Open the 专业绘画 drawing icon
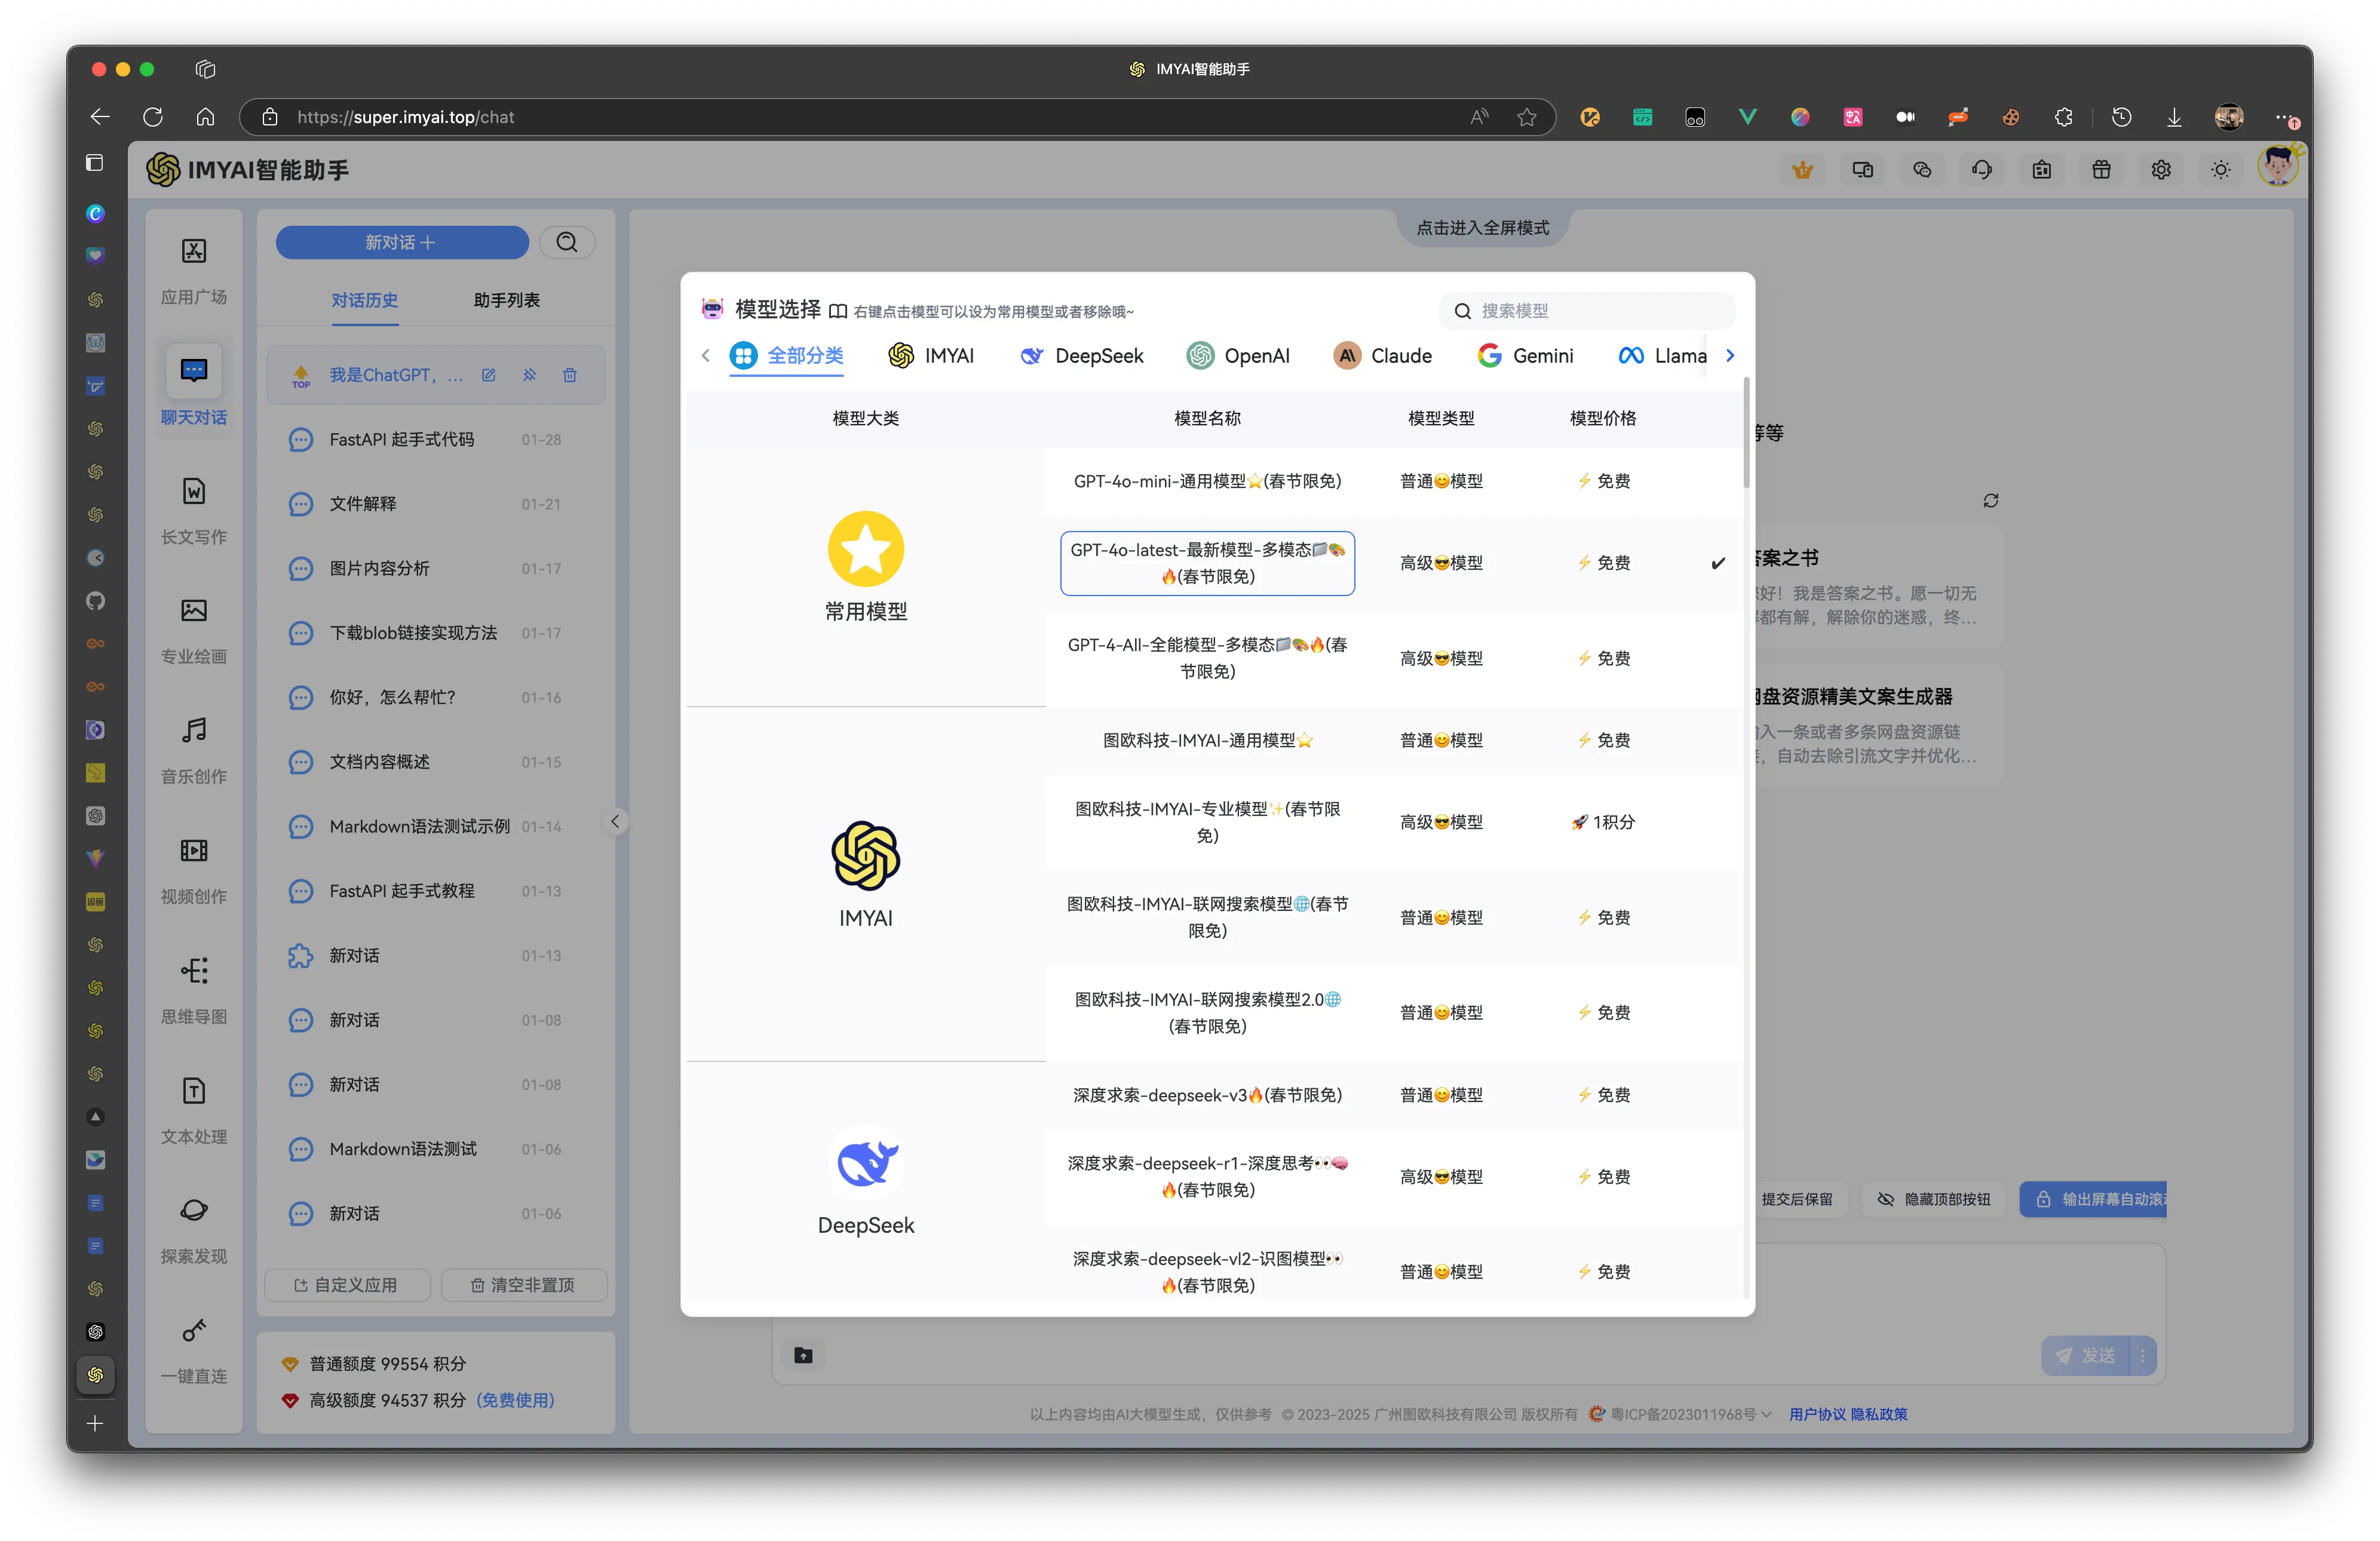The width and height of the screenshot is (2380, 1541). (194, 610)
